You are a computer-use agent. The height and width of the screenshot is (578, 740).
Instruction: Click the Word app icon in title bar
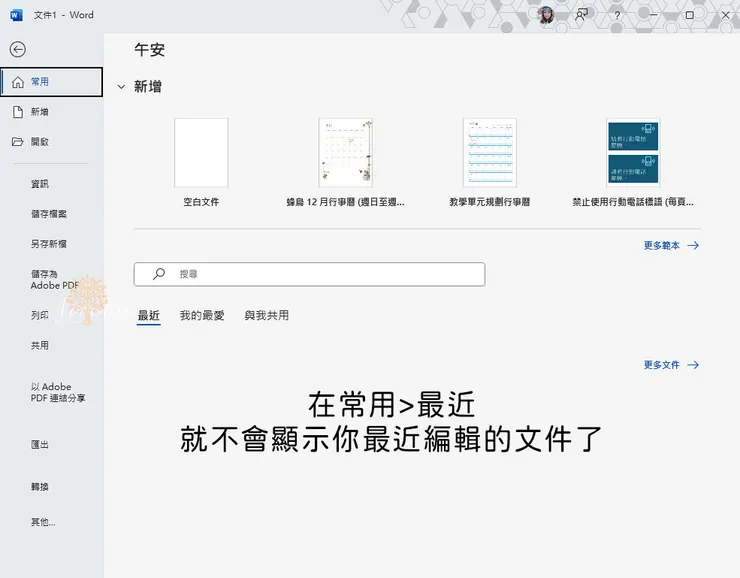[16, 15]
